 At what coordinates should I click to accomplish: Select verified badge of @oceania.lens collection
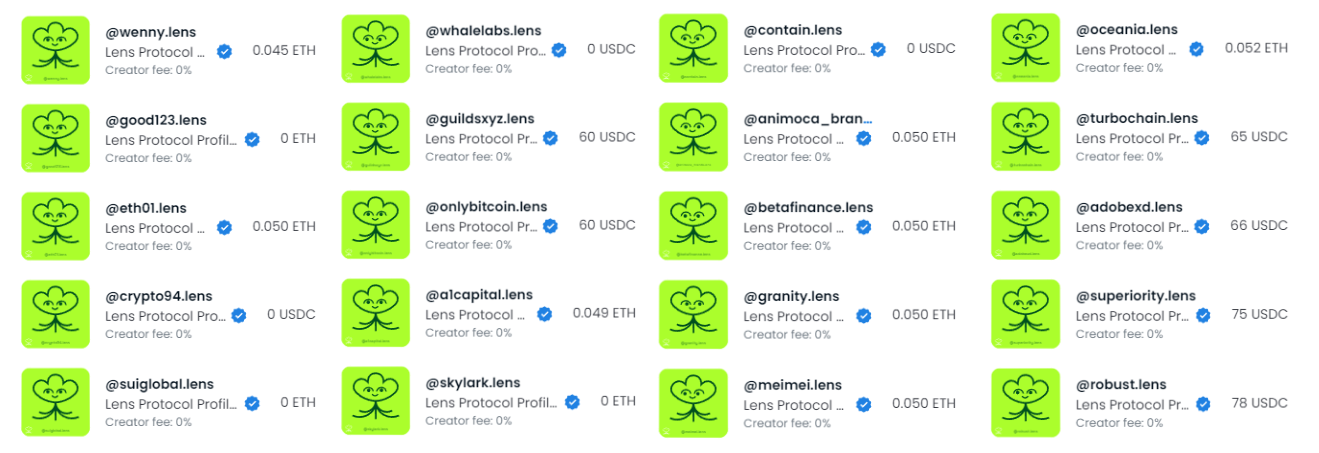click(1196, 49)
